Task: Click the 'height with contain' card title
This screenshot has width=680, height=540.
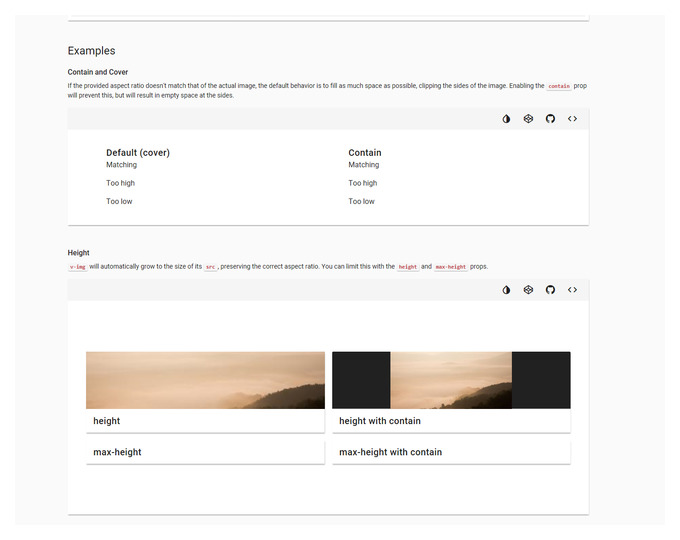Action: tap(380, 421)
